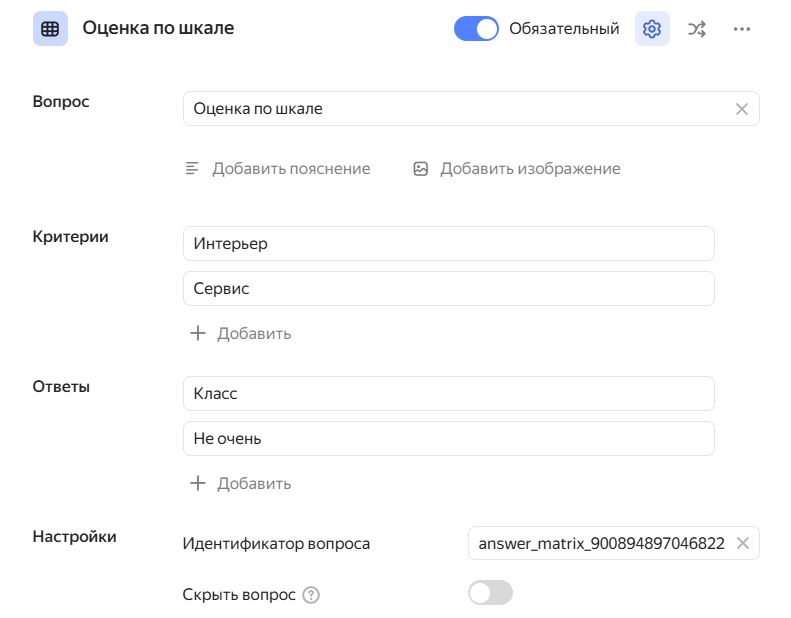Click plus icon under Ответы list
Screen dimensions: 791x618
[198, 483]
